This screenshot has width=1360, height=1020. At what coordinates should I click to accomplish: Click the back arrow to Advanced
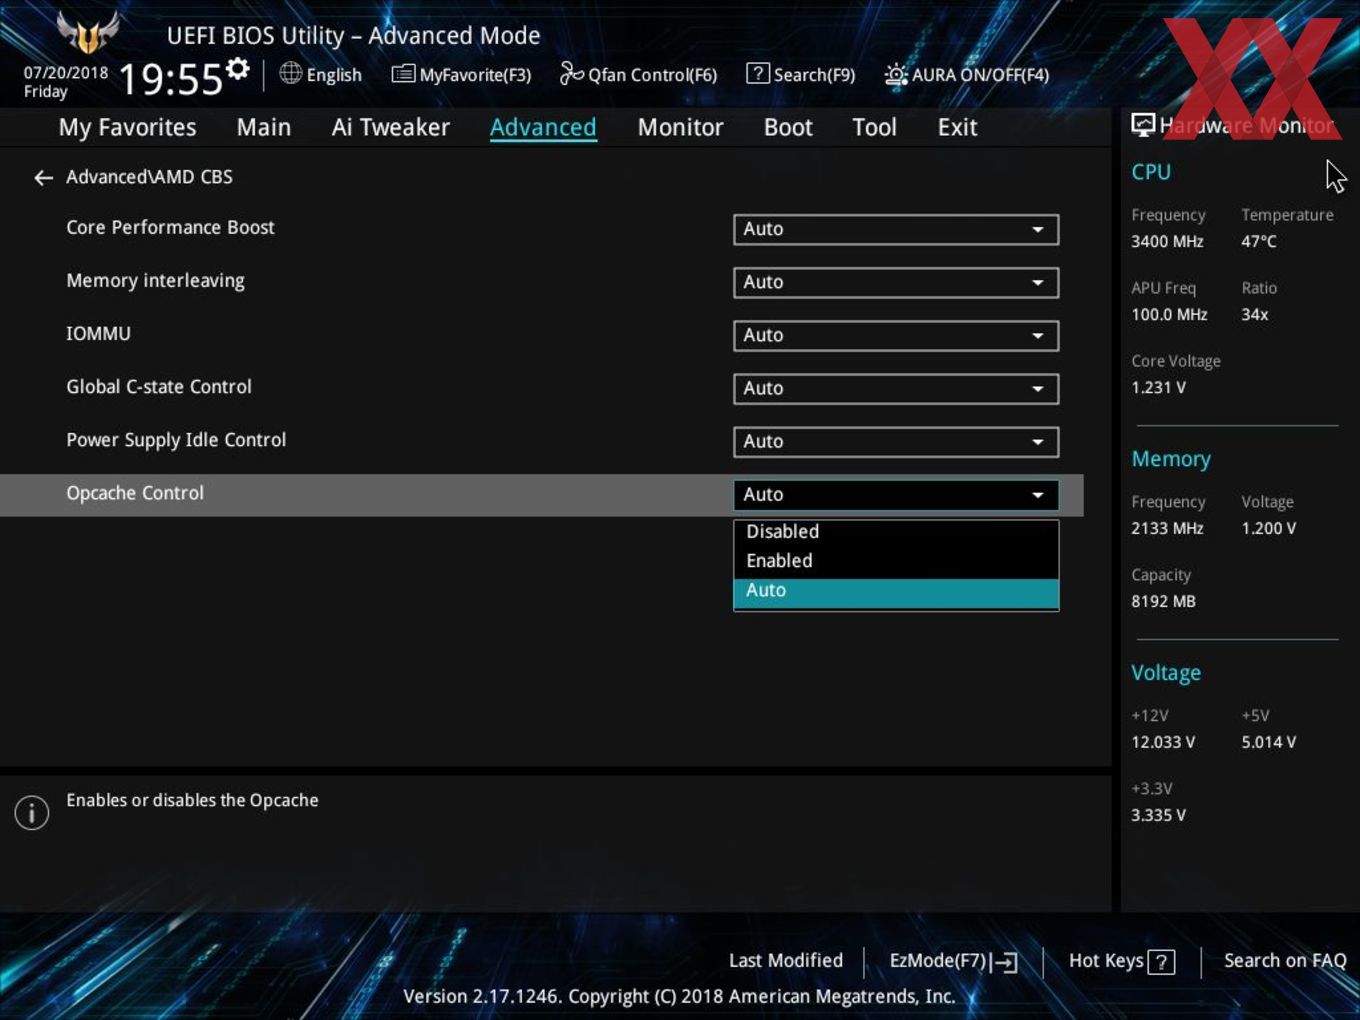[43, 178]
